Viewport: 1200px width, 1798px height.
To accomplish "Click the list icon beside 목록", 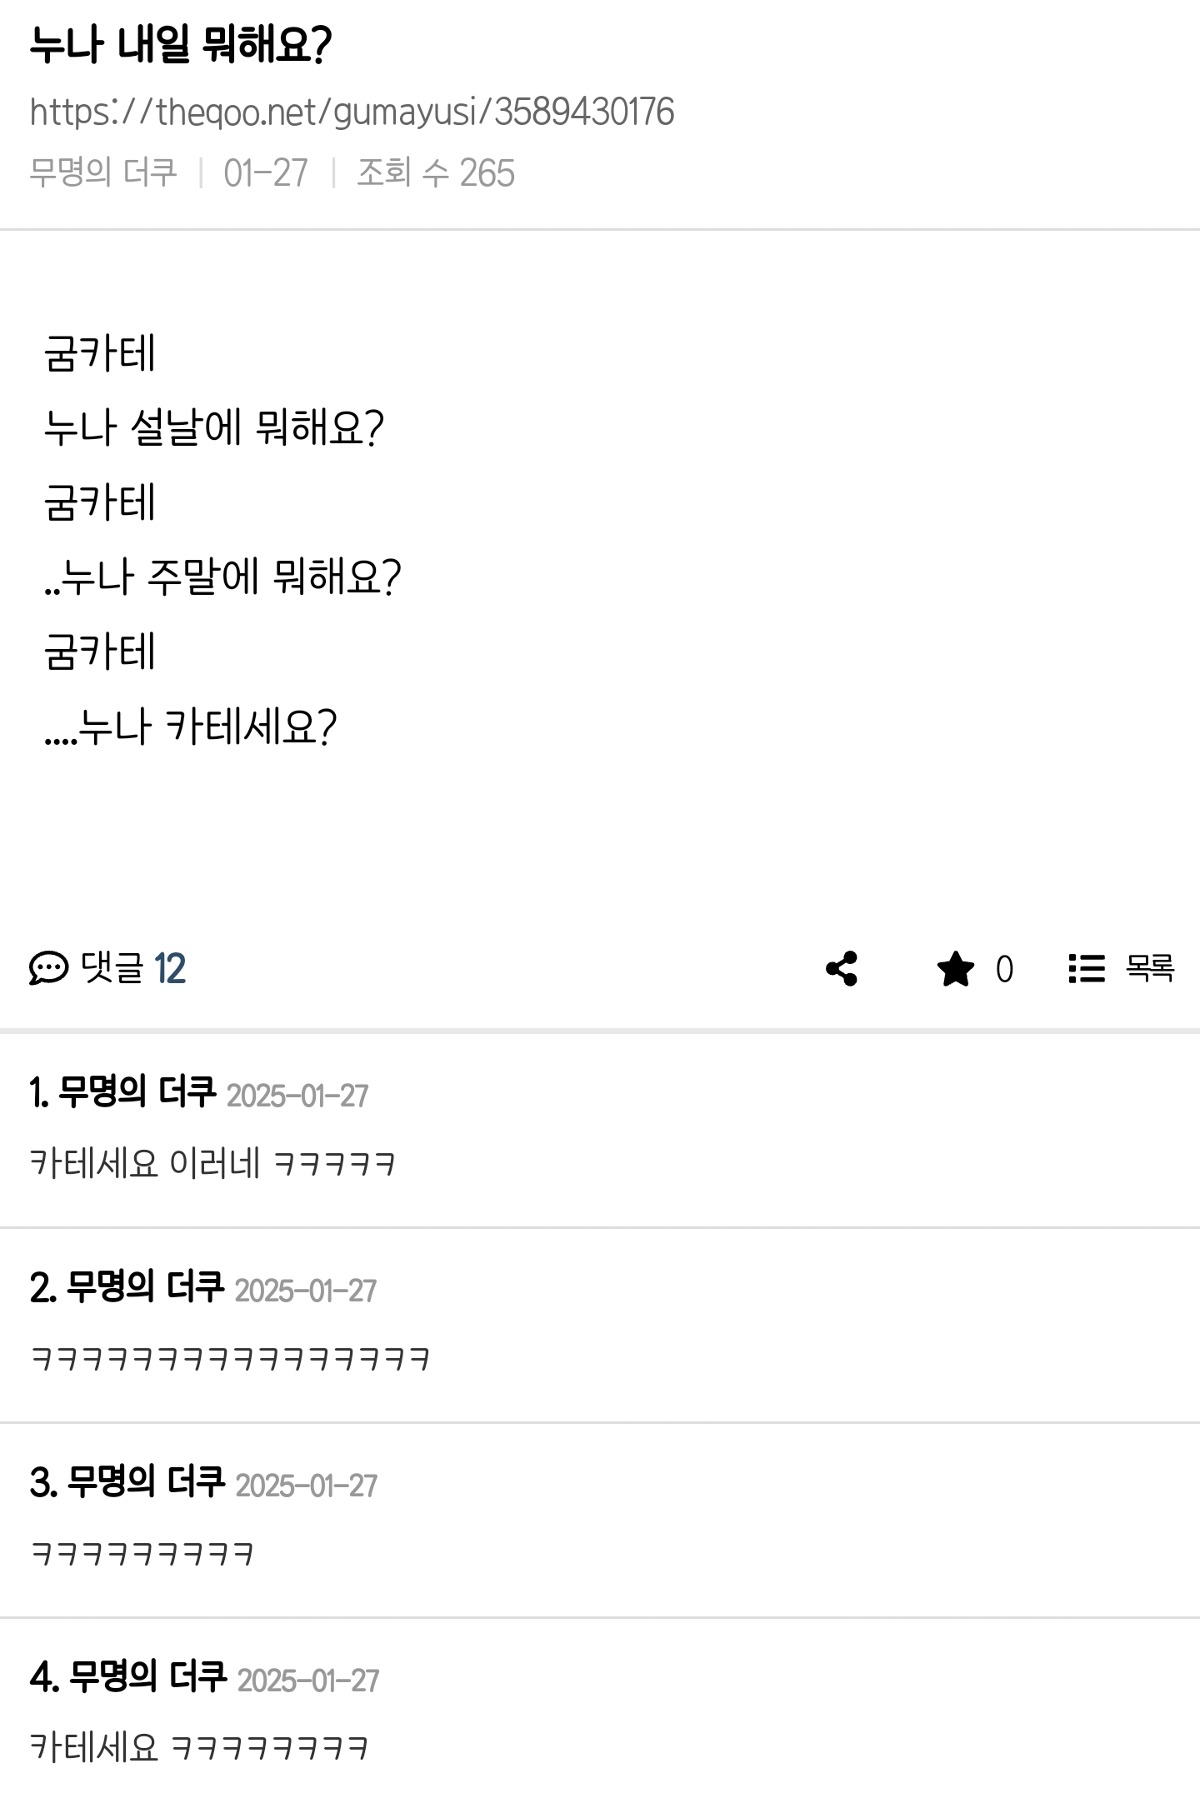I will (1086, 968).
